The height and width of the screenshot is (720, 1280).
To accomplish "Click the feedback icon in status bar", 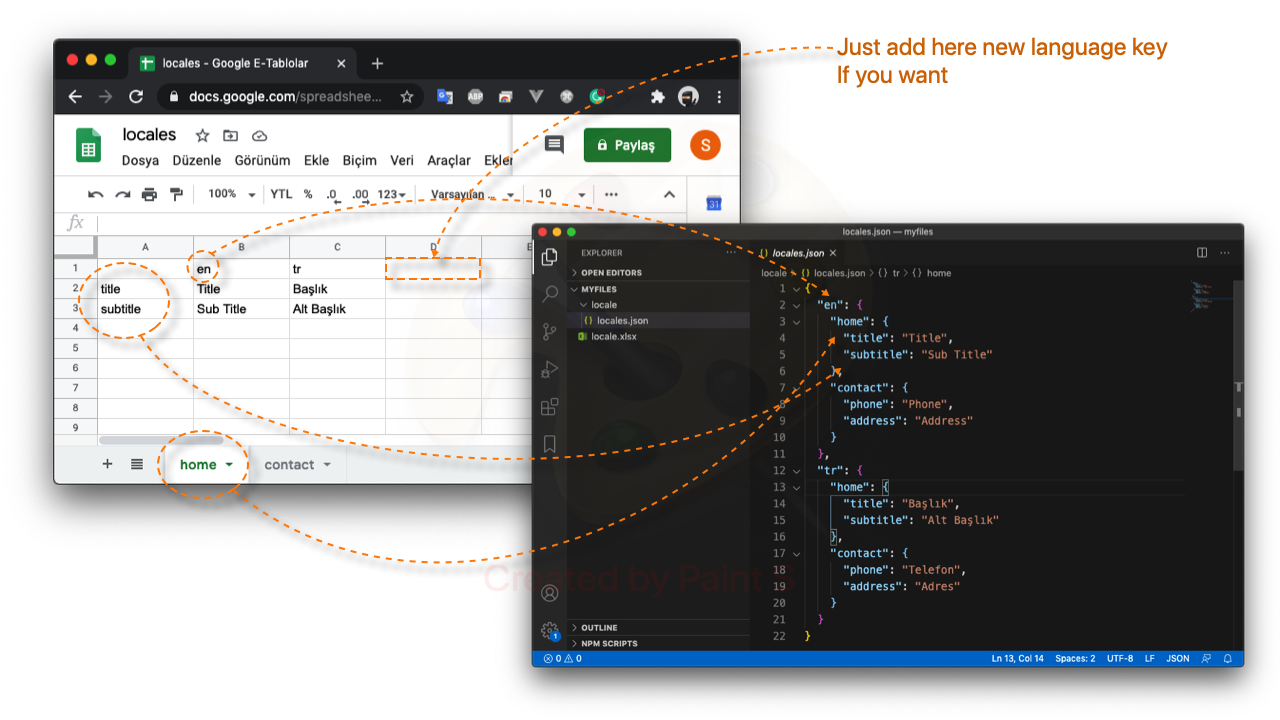I will click(1206, 659).
